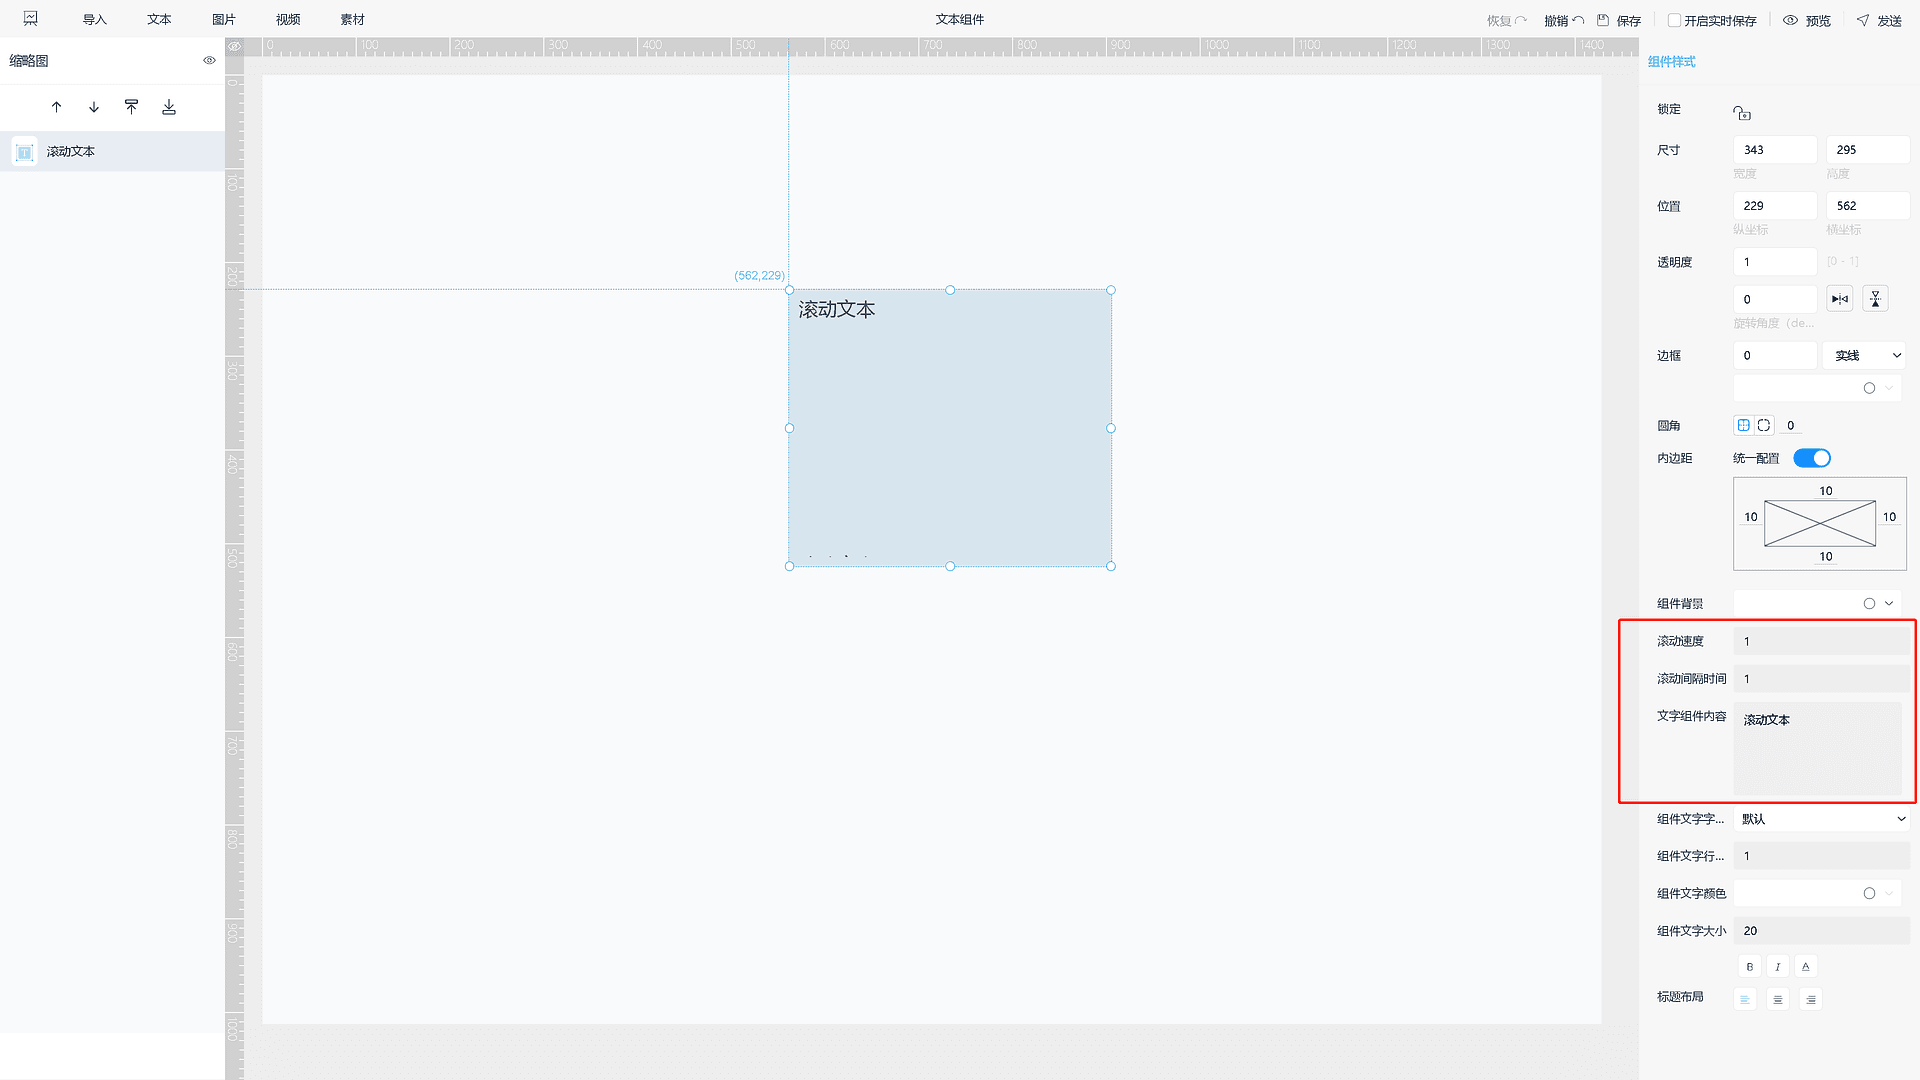The image size is (1920, 1080).
Task: Click the 透明度 opacity field
Action: (1775, 262)
